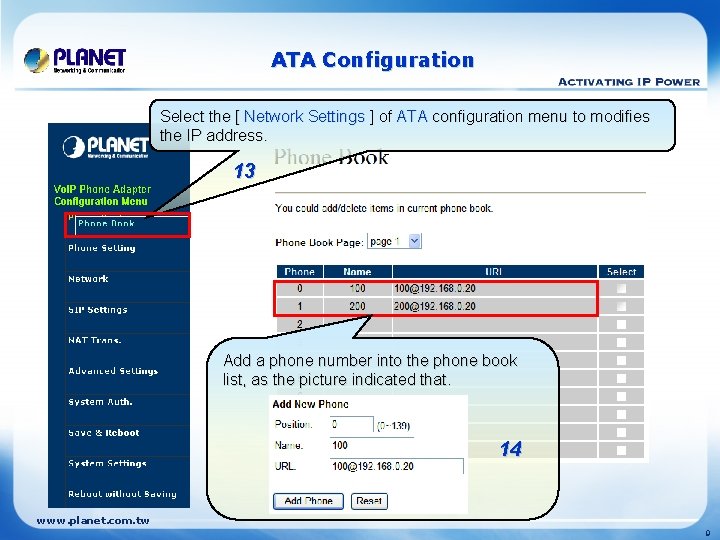The height and width of the screenshot is (540, 720).
Task: Expand the Phone Book Page dropdown
Action: (394, 241)
